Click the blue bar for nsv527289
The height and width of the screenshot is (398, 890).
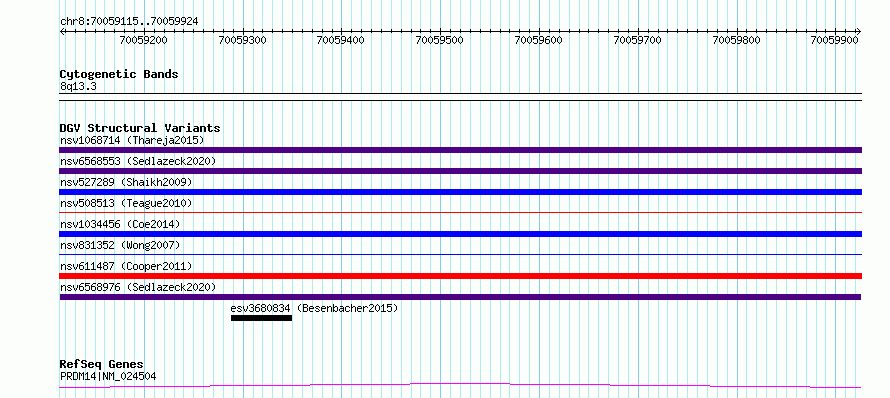(460, 192)
